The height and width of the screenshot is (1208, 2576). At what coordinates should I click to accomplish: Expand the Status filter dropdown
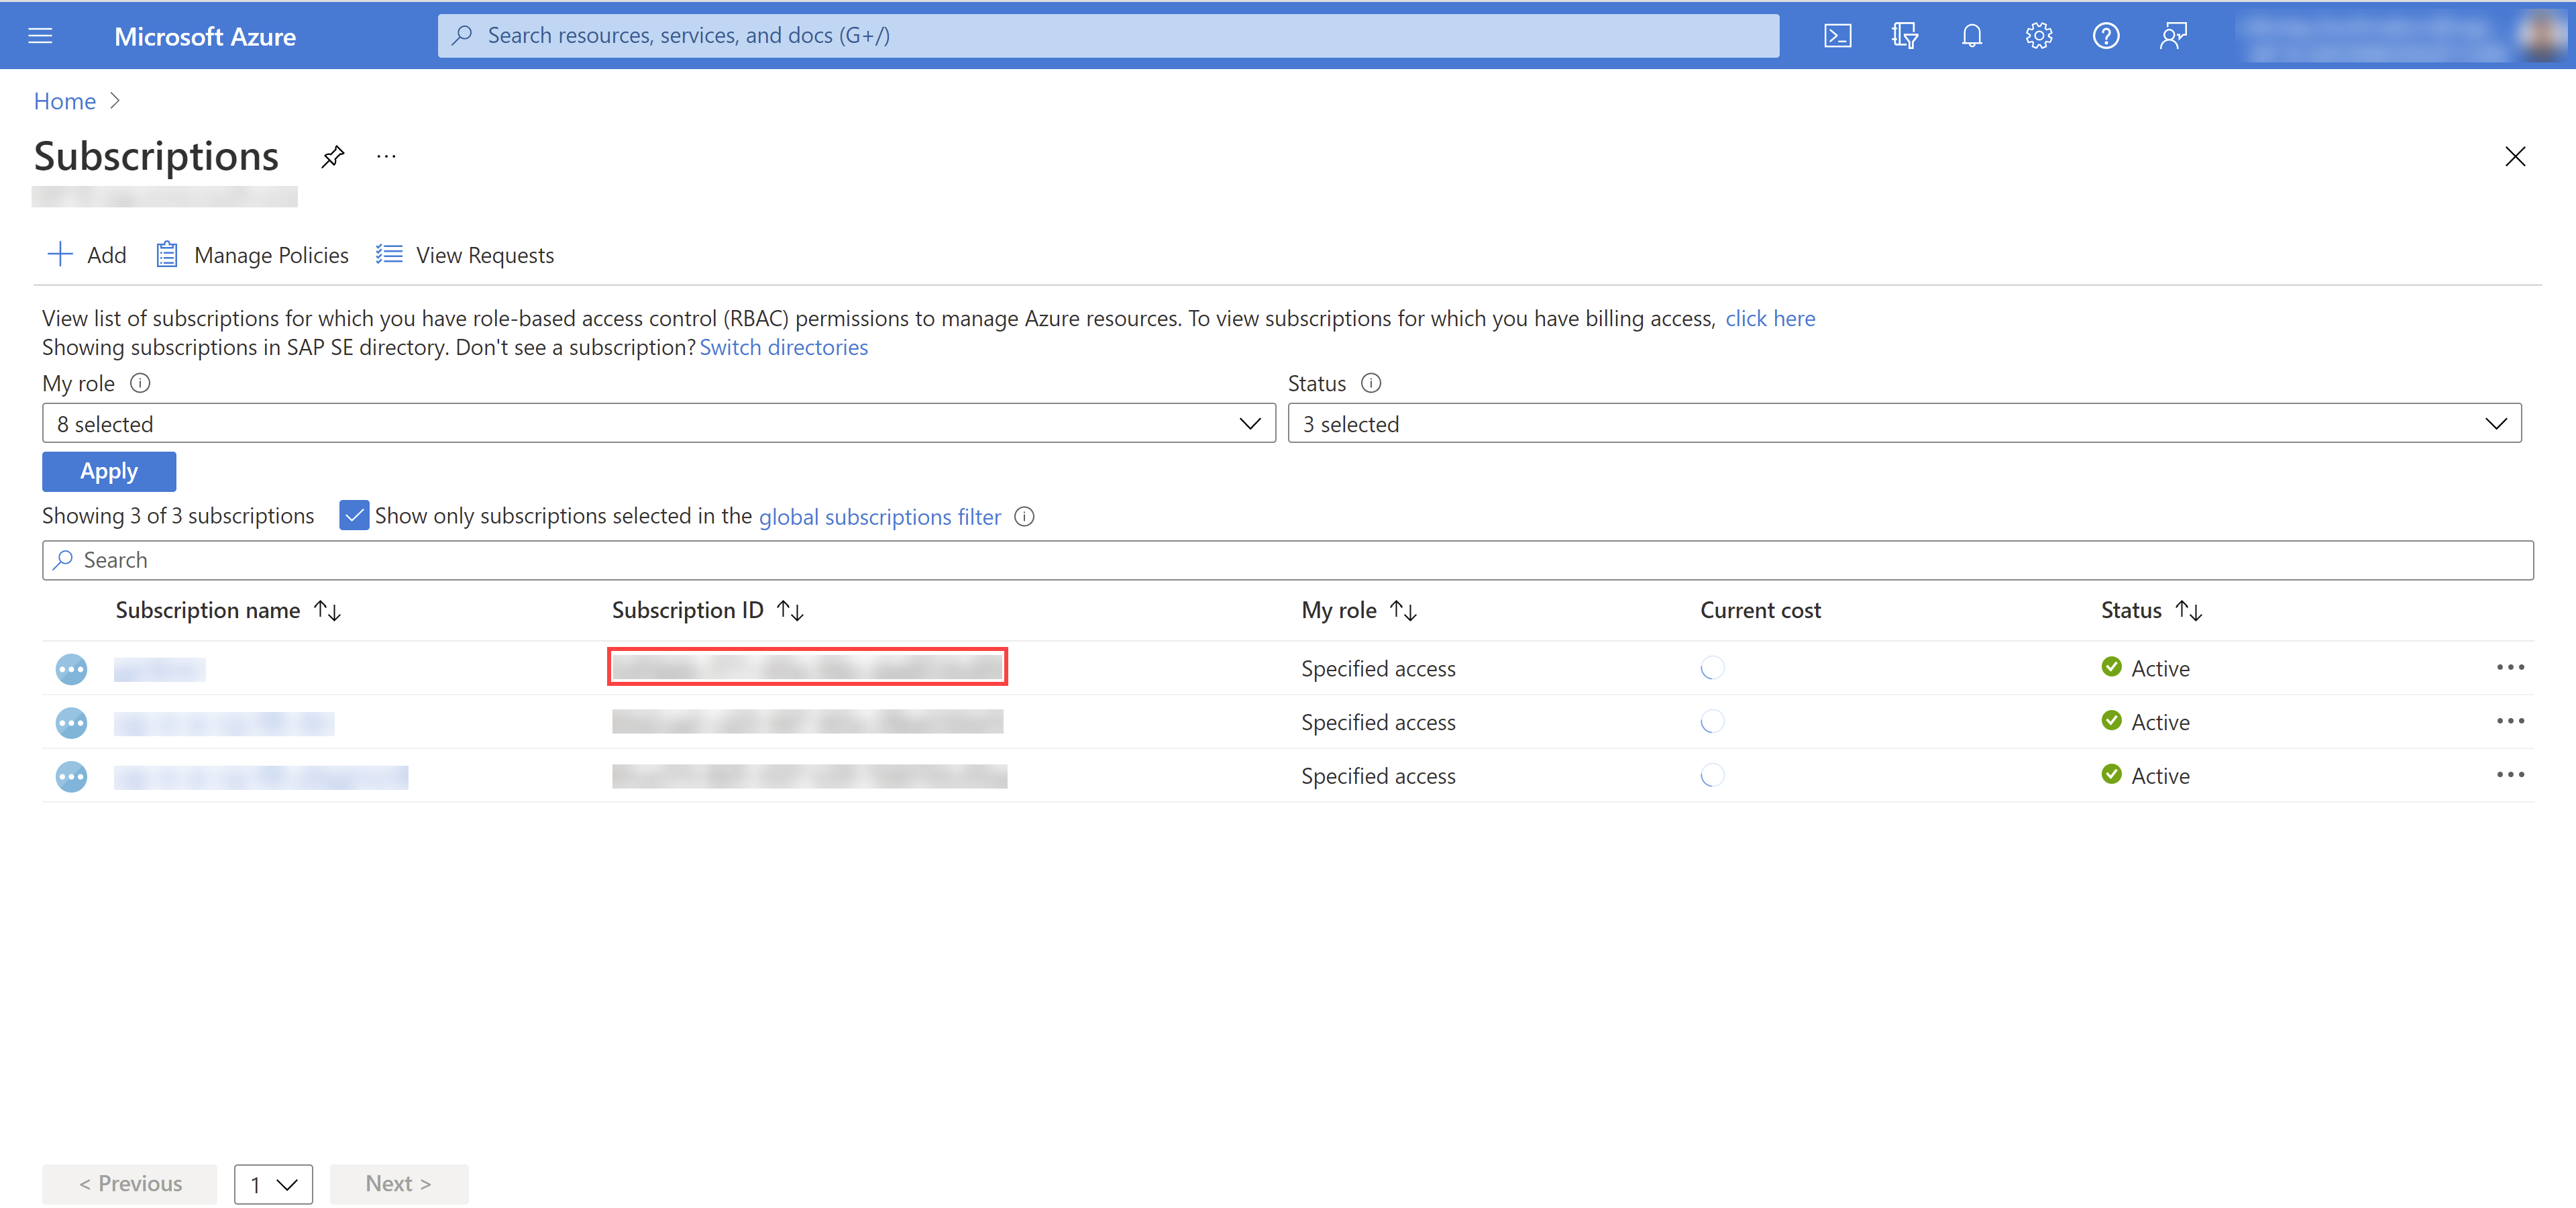pyautogui.click(x=1904, y=424)
